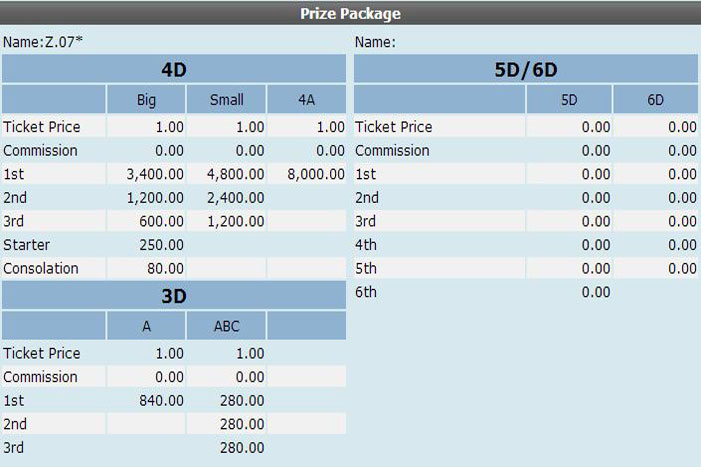Viewport: 701px width, 467px height.
Task: Select the 5D column header
Action: [569, 100]
